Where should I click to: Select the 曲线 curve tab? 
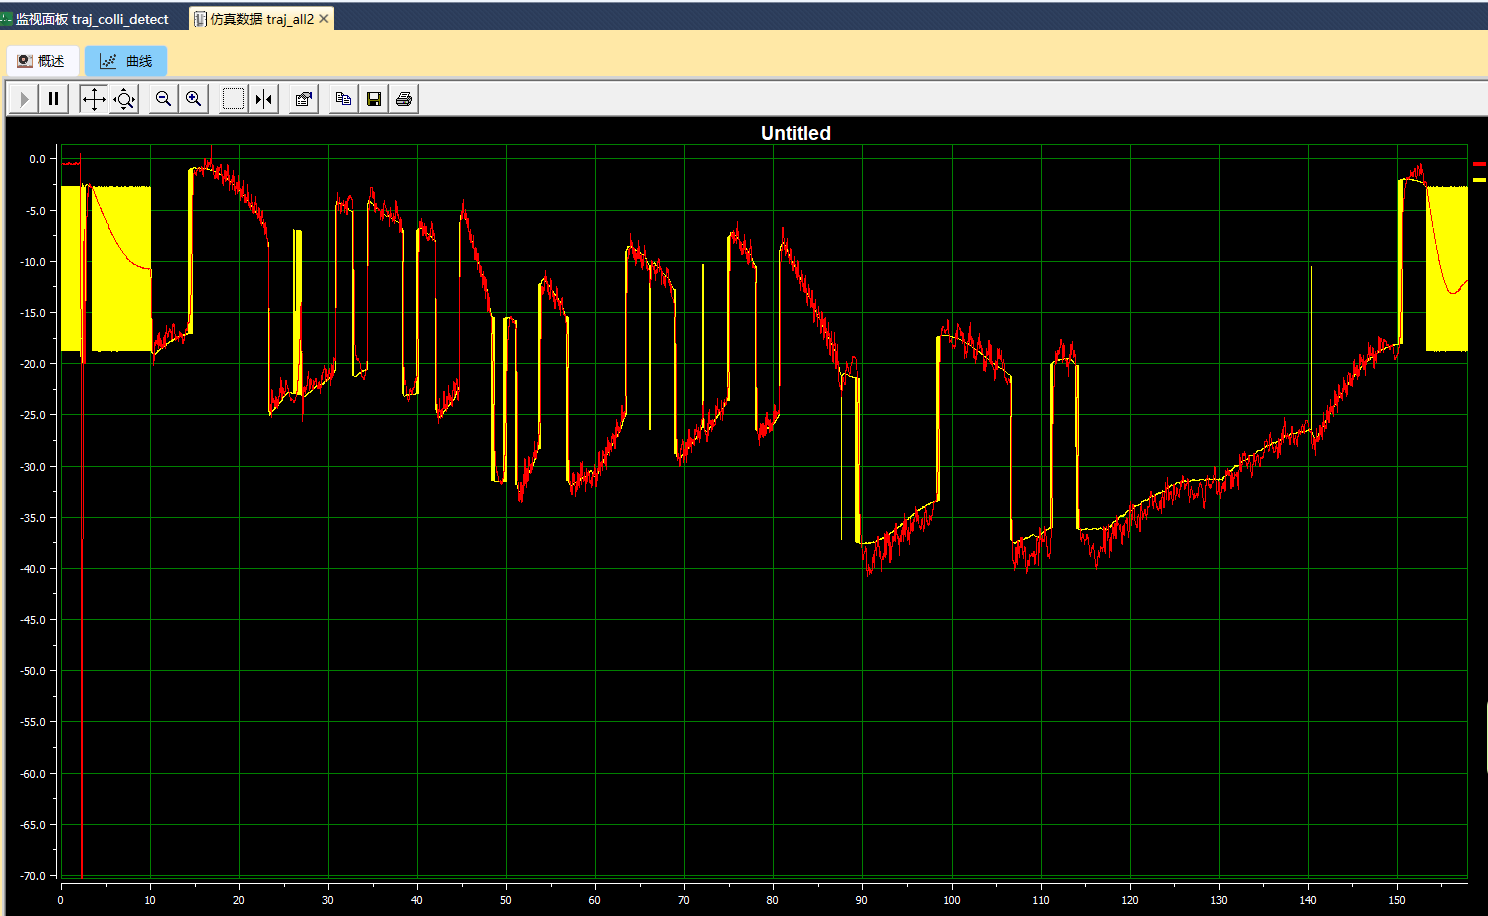(126, 61)
